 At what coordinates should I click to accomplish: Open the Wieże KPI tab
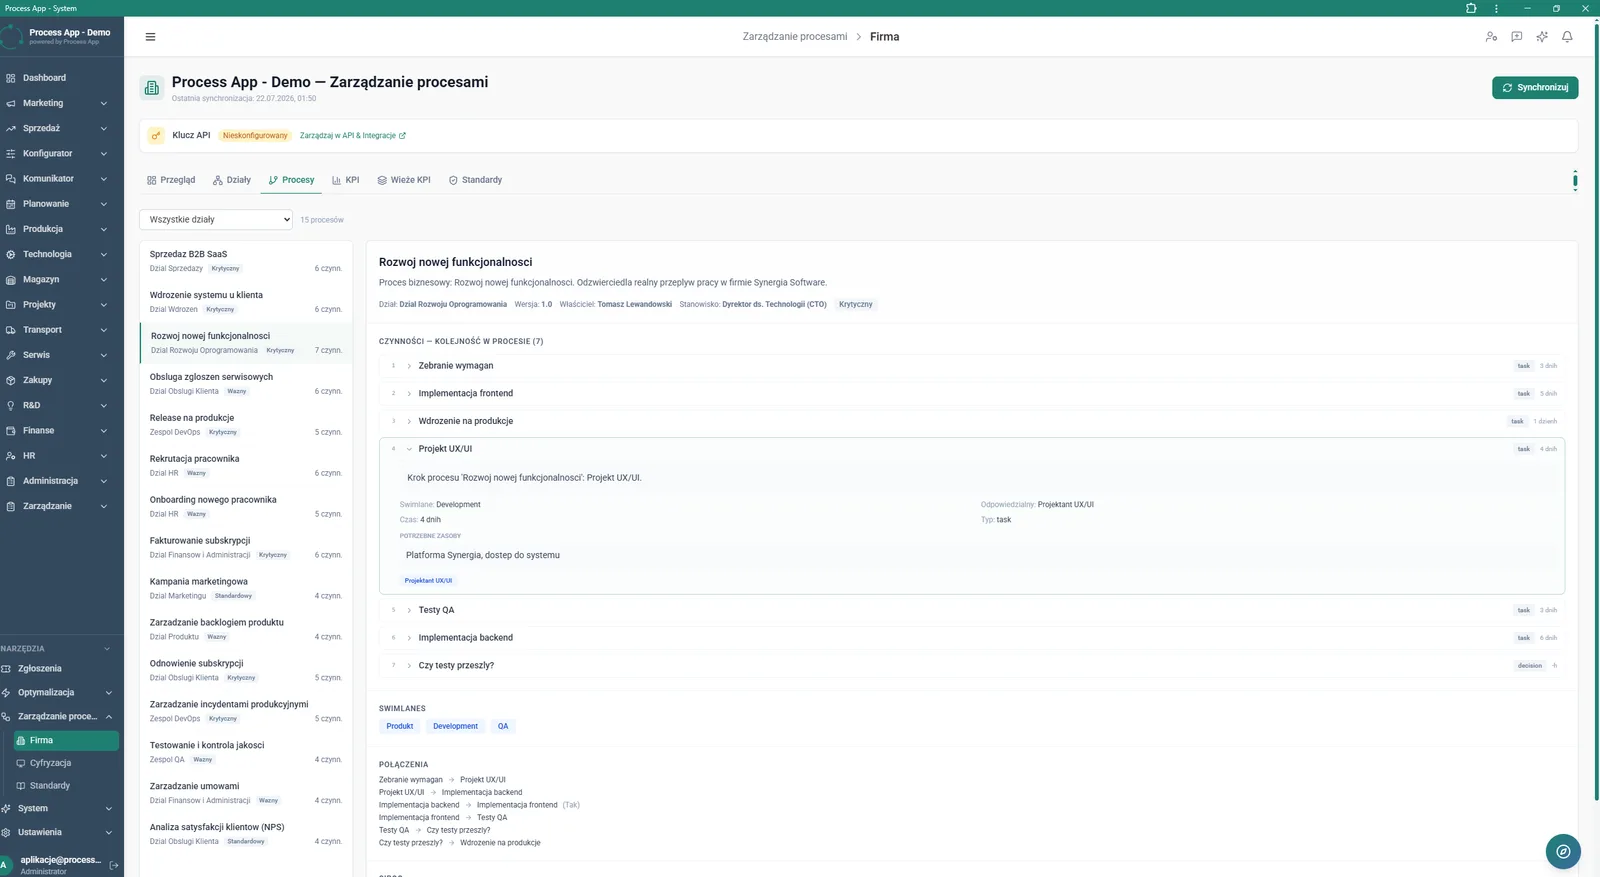click(x=404, y=180)
